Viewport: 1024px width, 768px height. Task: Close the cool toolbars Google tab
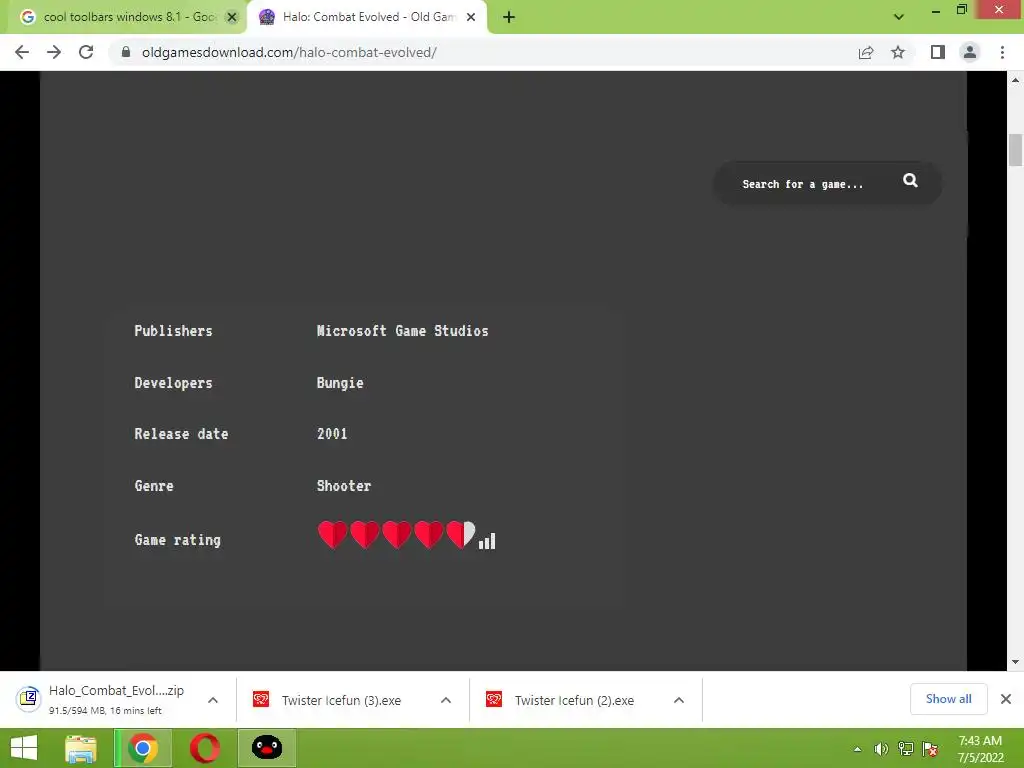coord(232,18)
